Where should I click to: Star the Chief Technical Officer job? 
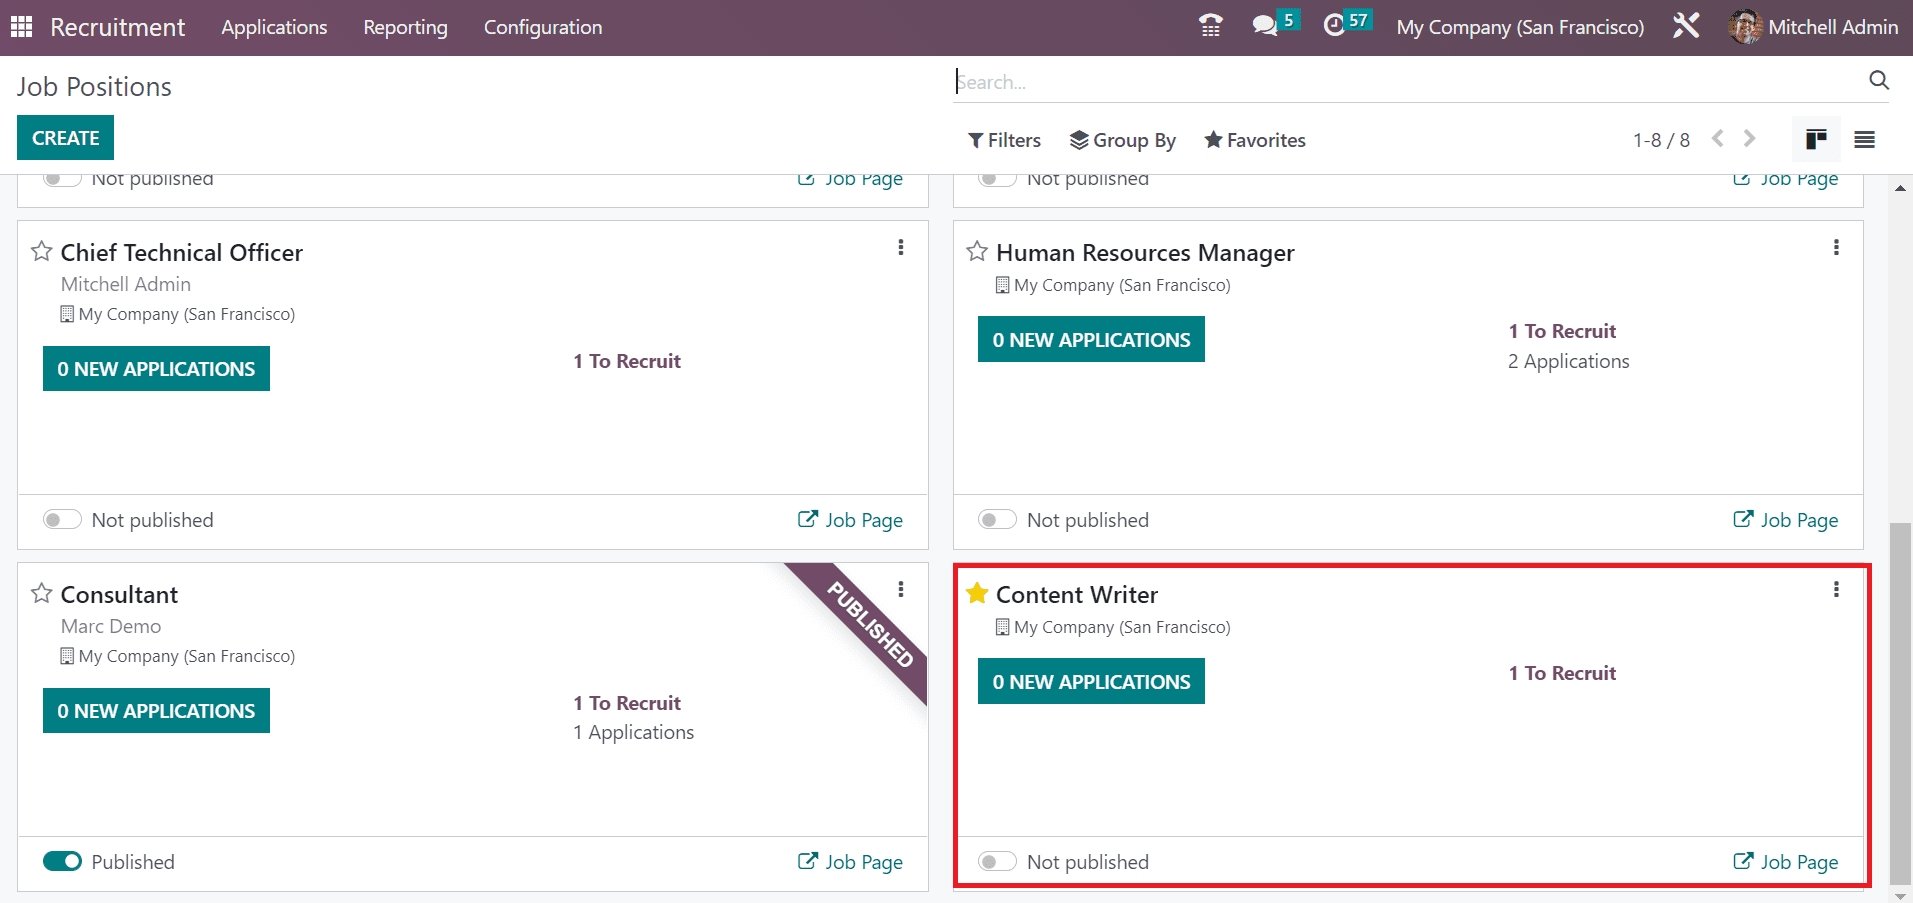41,252
